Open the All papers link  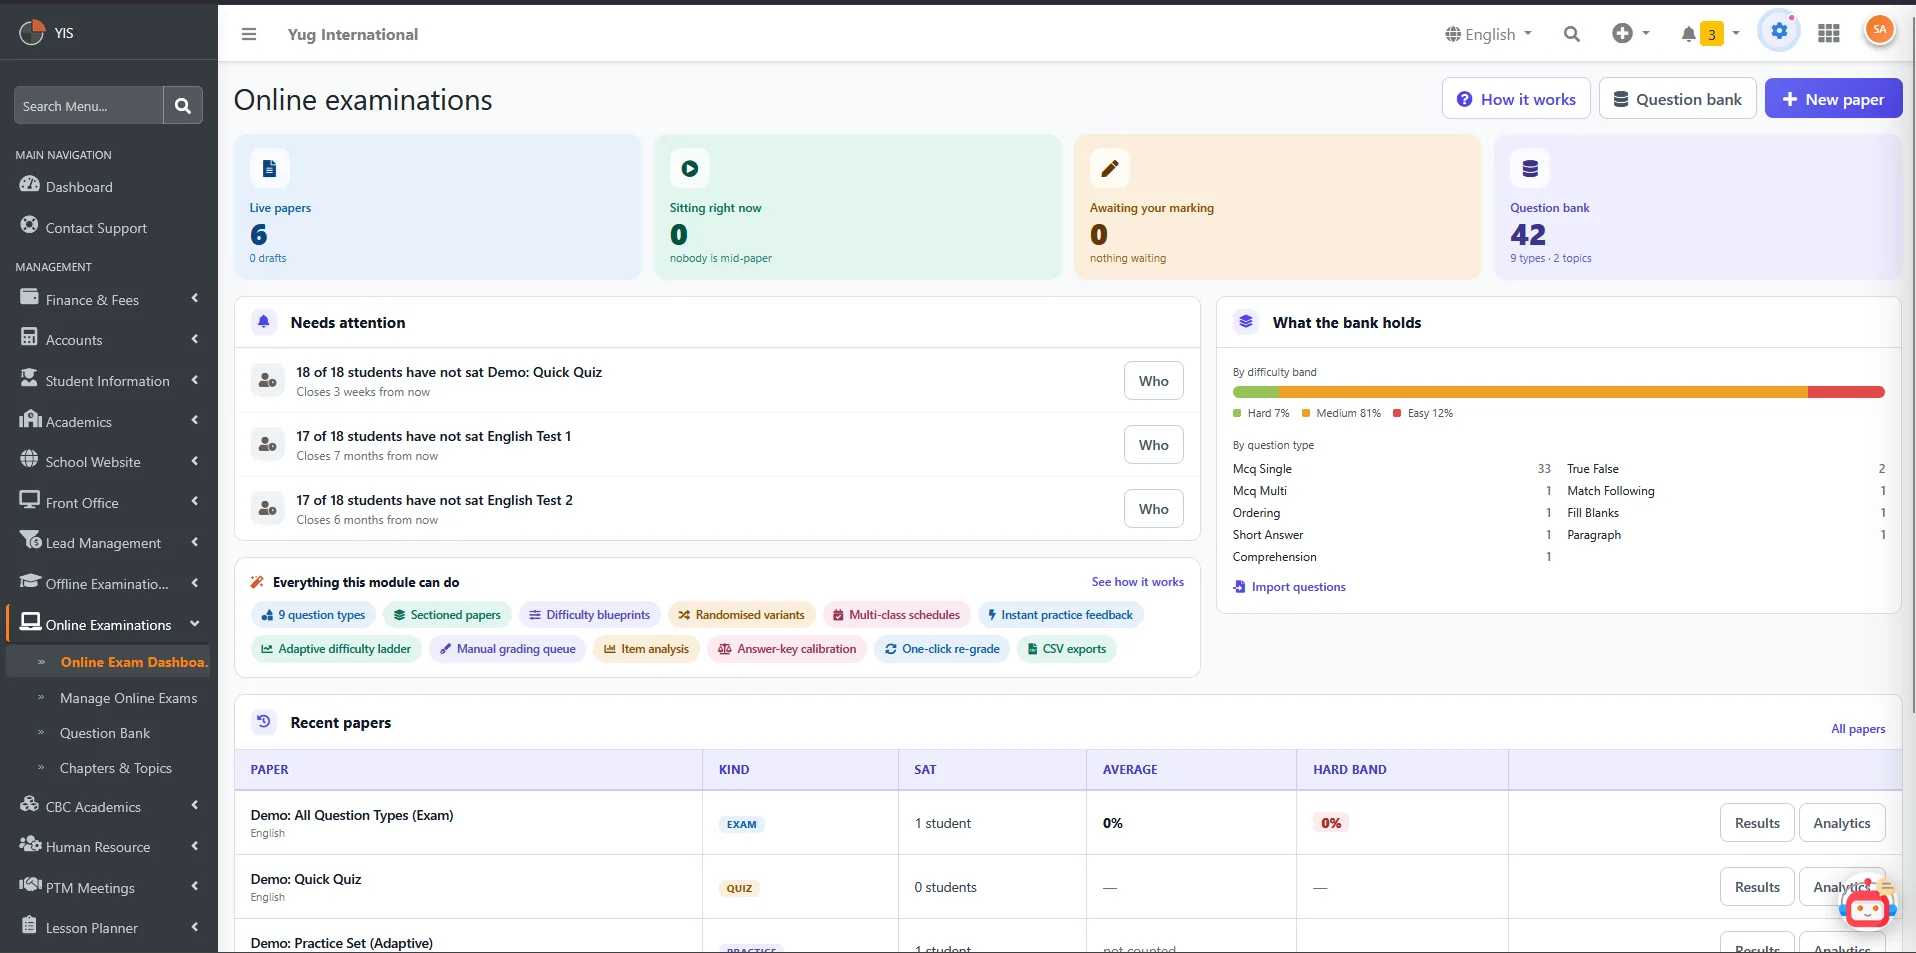(x=1858, y=729)
